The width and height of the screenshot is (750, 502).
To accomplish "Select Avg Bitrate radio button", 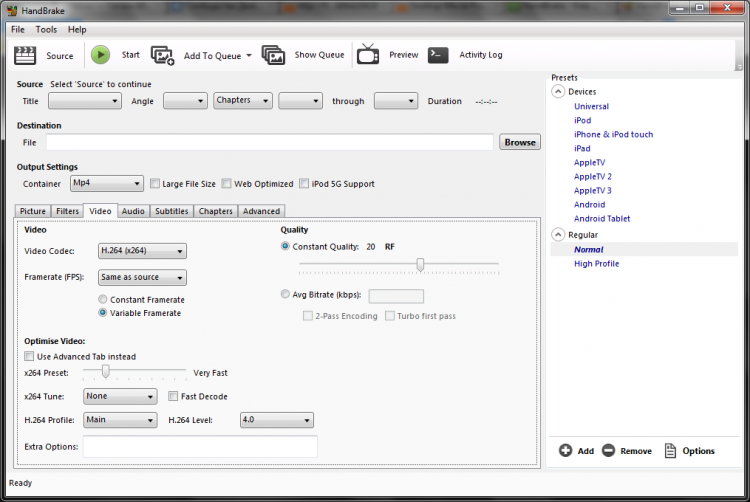I will coord(285,294).
